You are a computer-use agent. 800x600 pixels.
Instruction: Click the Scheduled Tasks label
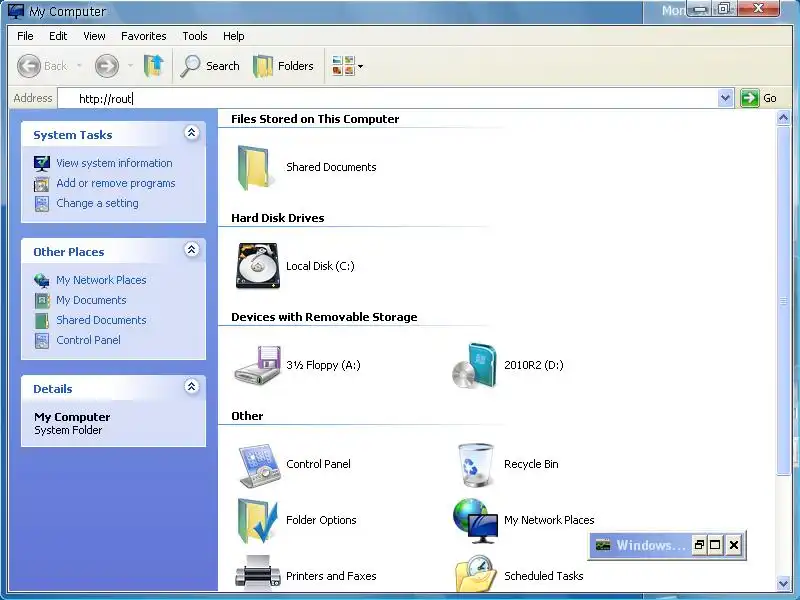(543, 576)
